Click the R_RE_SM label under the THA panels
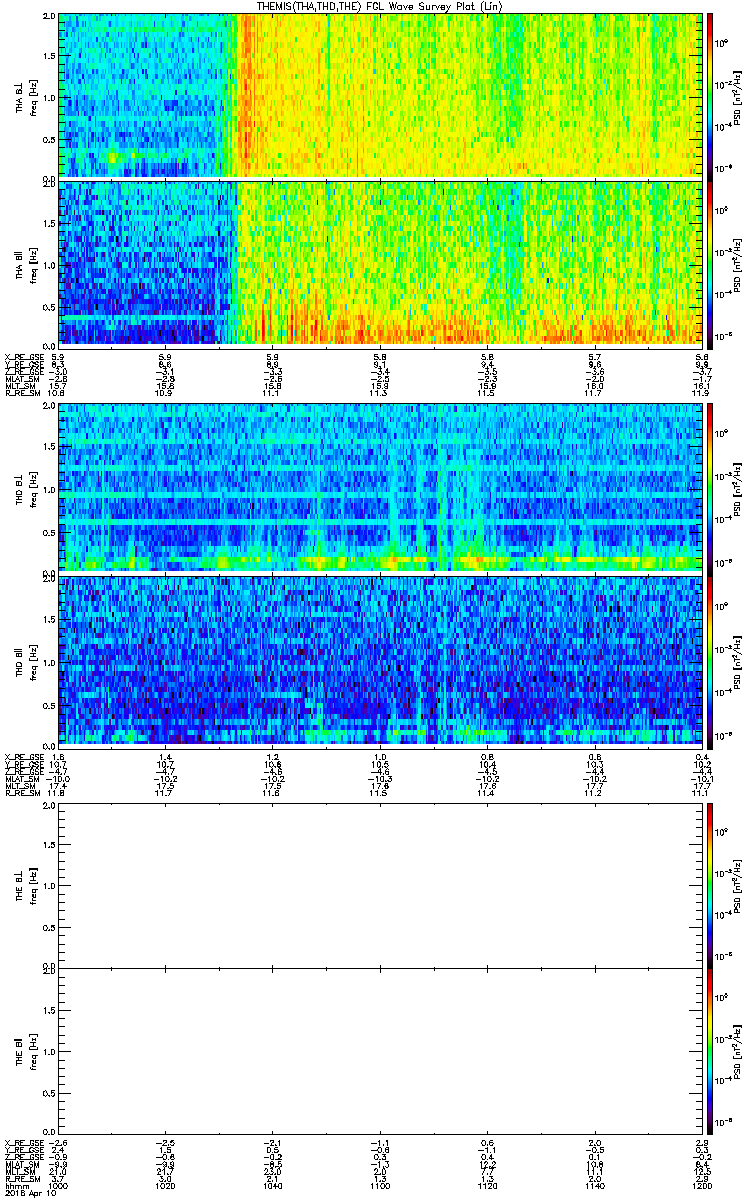Viewport: 750px width, 1200px height. point(22,394)
